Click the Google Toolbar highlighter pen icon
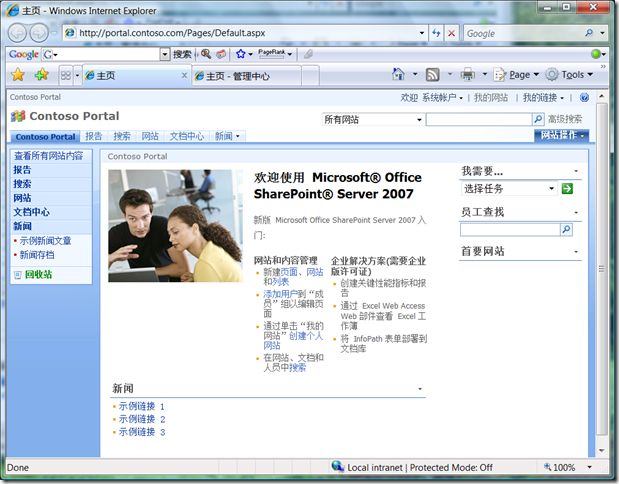 pyautogui.click(x=308, y=54)
